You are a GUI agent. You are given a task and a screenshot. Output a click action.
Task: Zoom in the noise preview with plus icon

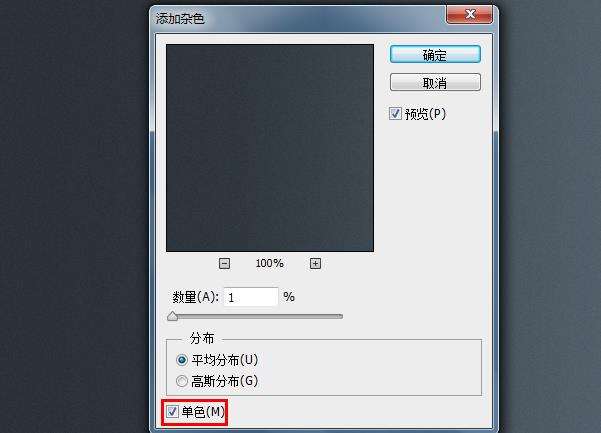(x=315, y=263)
